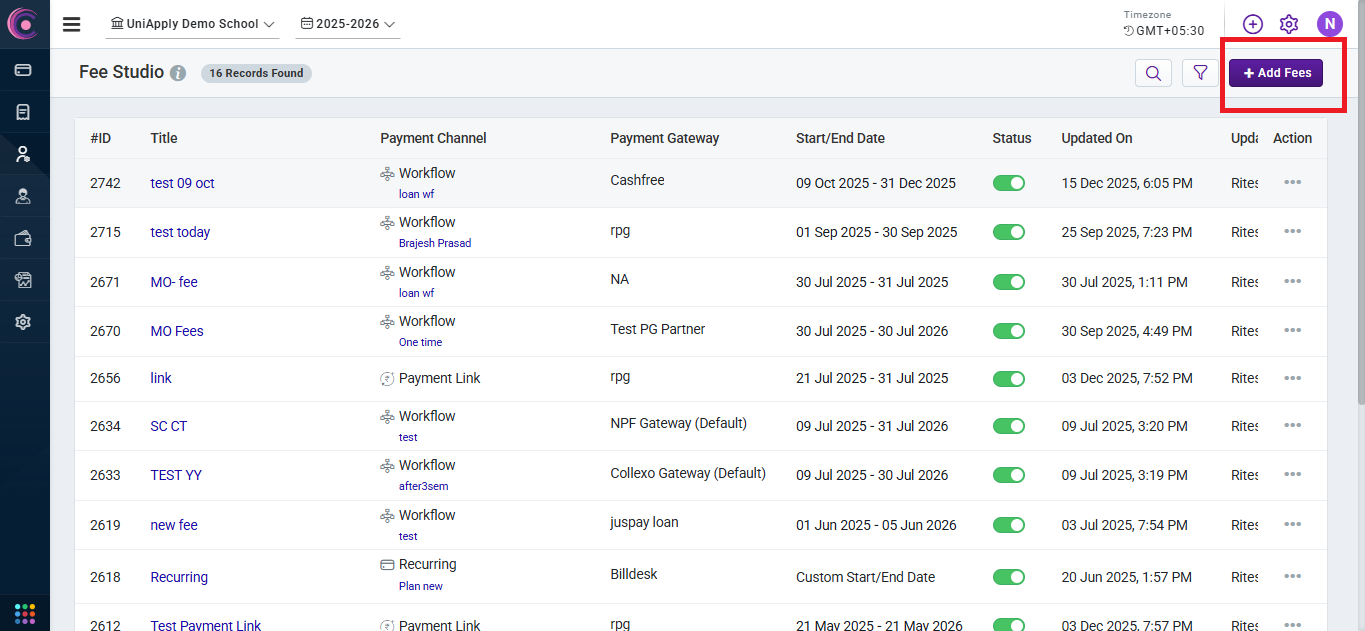Open sidebar settings cog menu item

[23, 322]
